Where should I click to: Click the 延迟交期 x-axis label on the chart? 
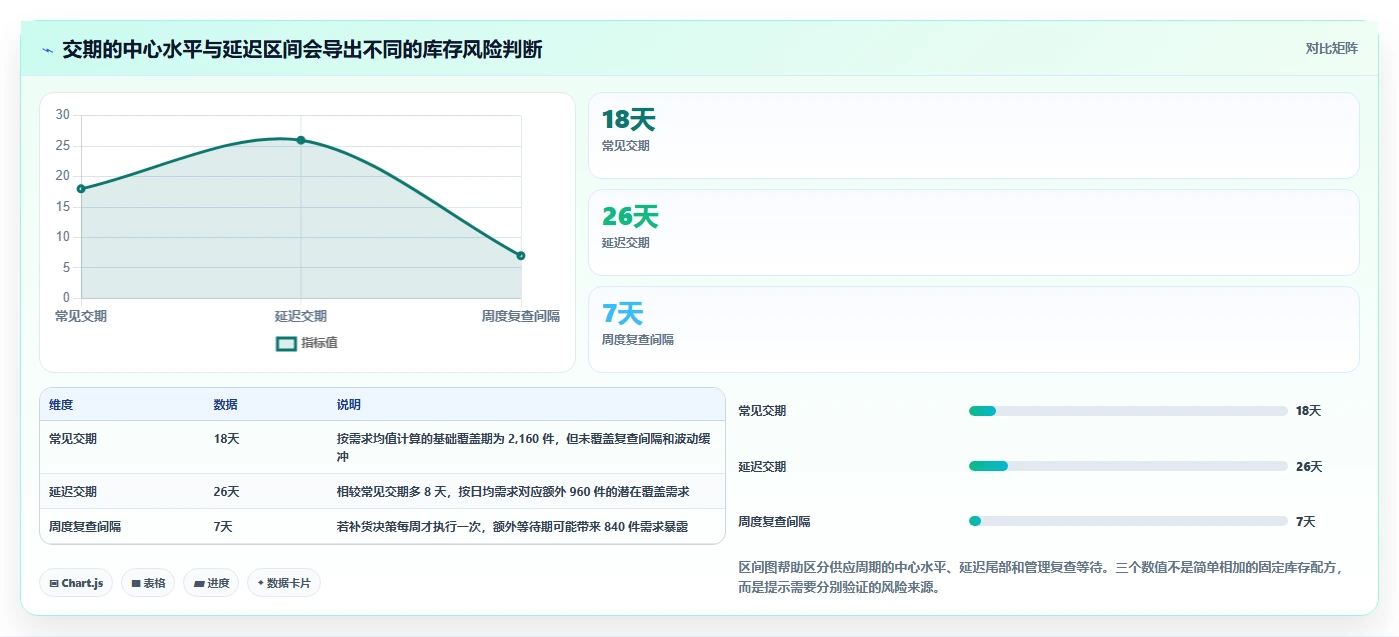click(301, 316)
